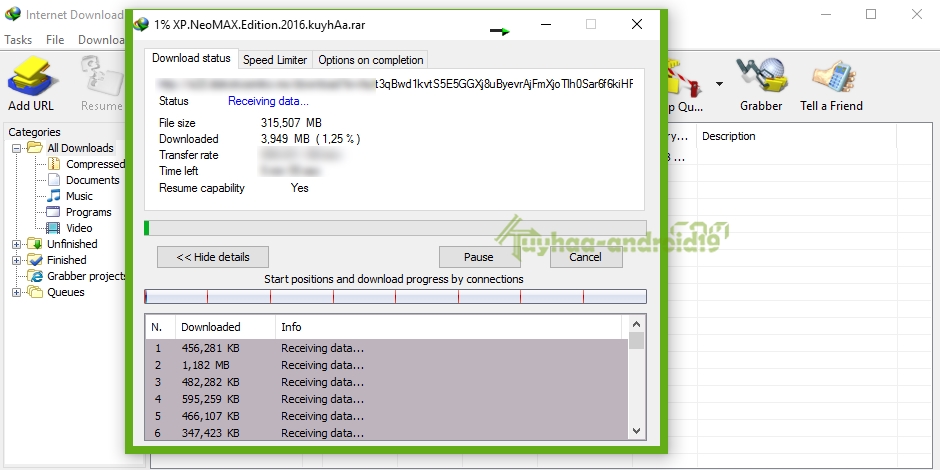
Task: Open the Downloads menu
Action: click(x=101, y=40)
